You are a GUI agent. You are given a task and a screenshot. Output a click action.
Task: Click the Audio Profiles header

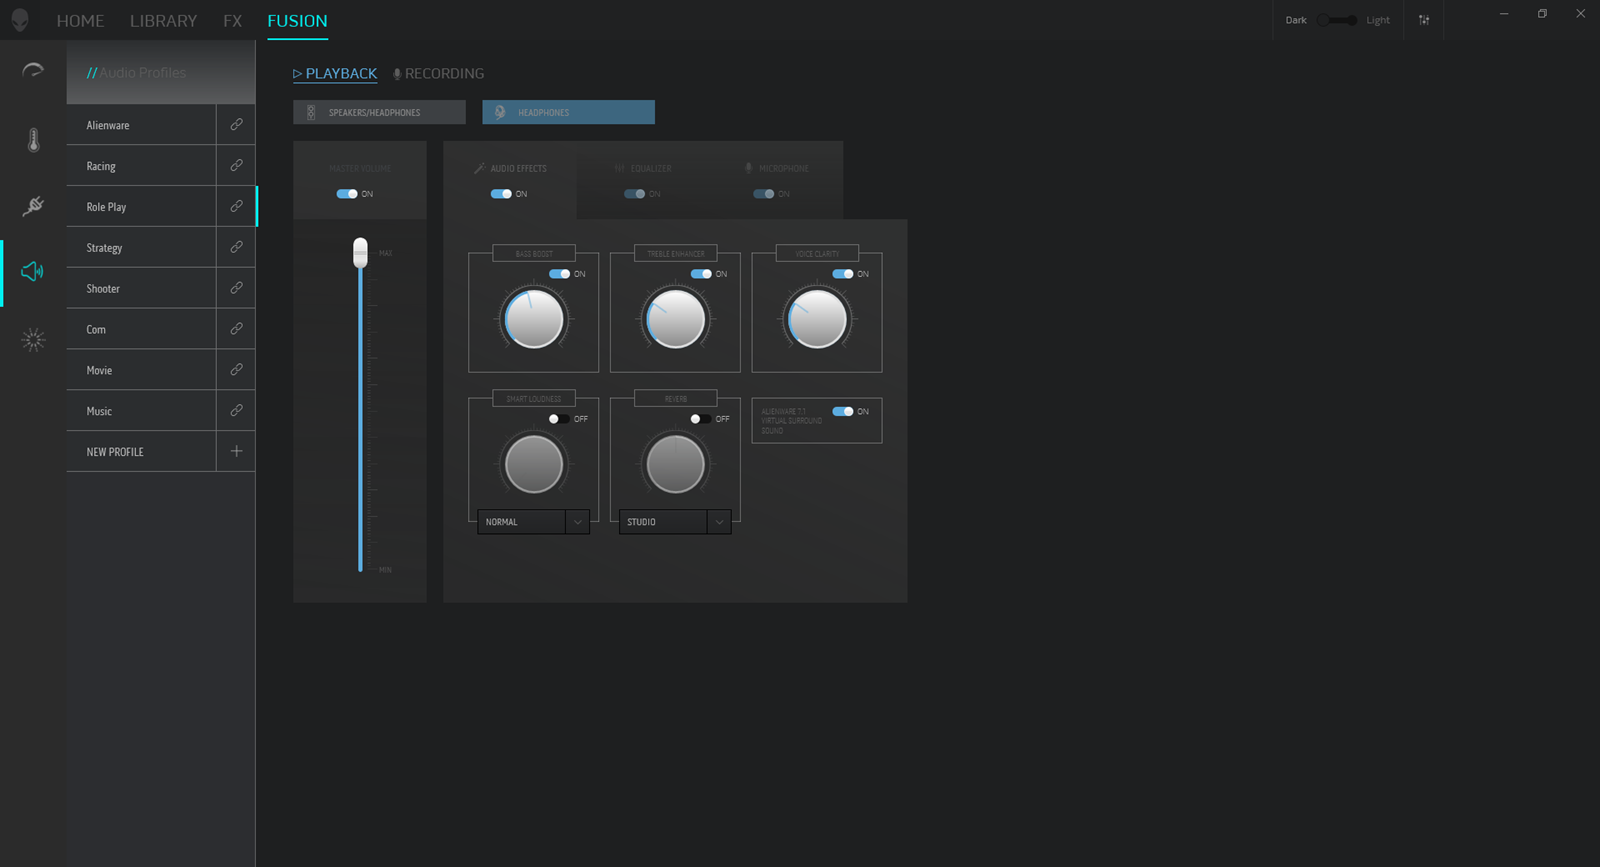pos(161,73)
